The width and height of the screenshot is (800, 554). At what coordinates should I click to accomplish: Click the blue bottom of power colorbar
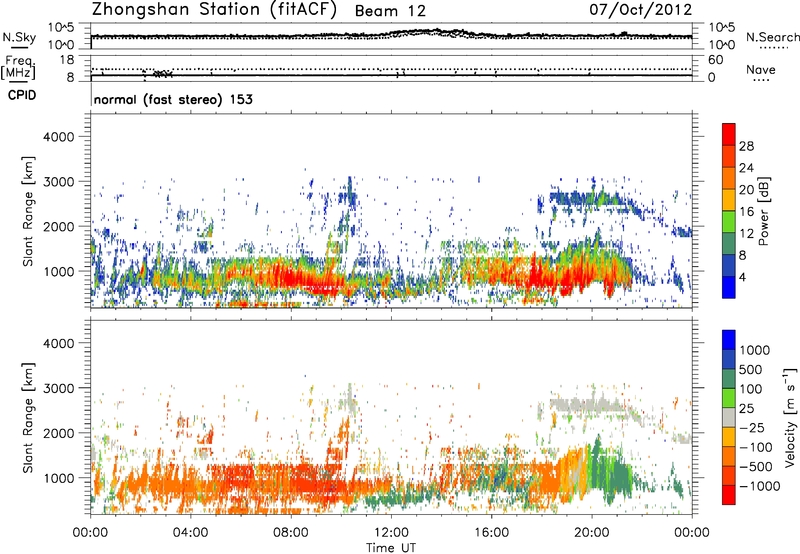pos(729,287)
